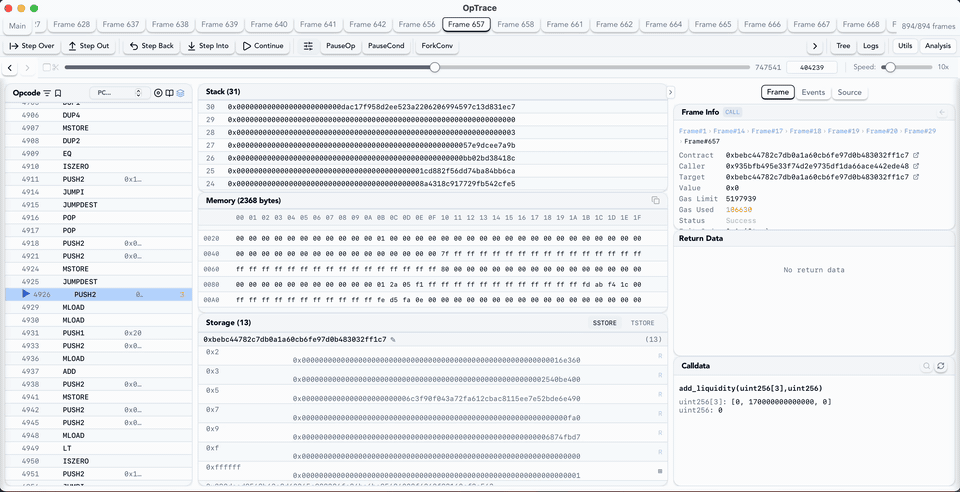Click the R marker on storage slot 0x2

click(660, 356)
